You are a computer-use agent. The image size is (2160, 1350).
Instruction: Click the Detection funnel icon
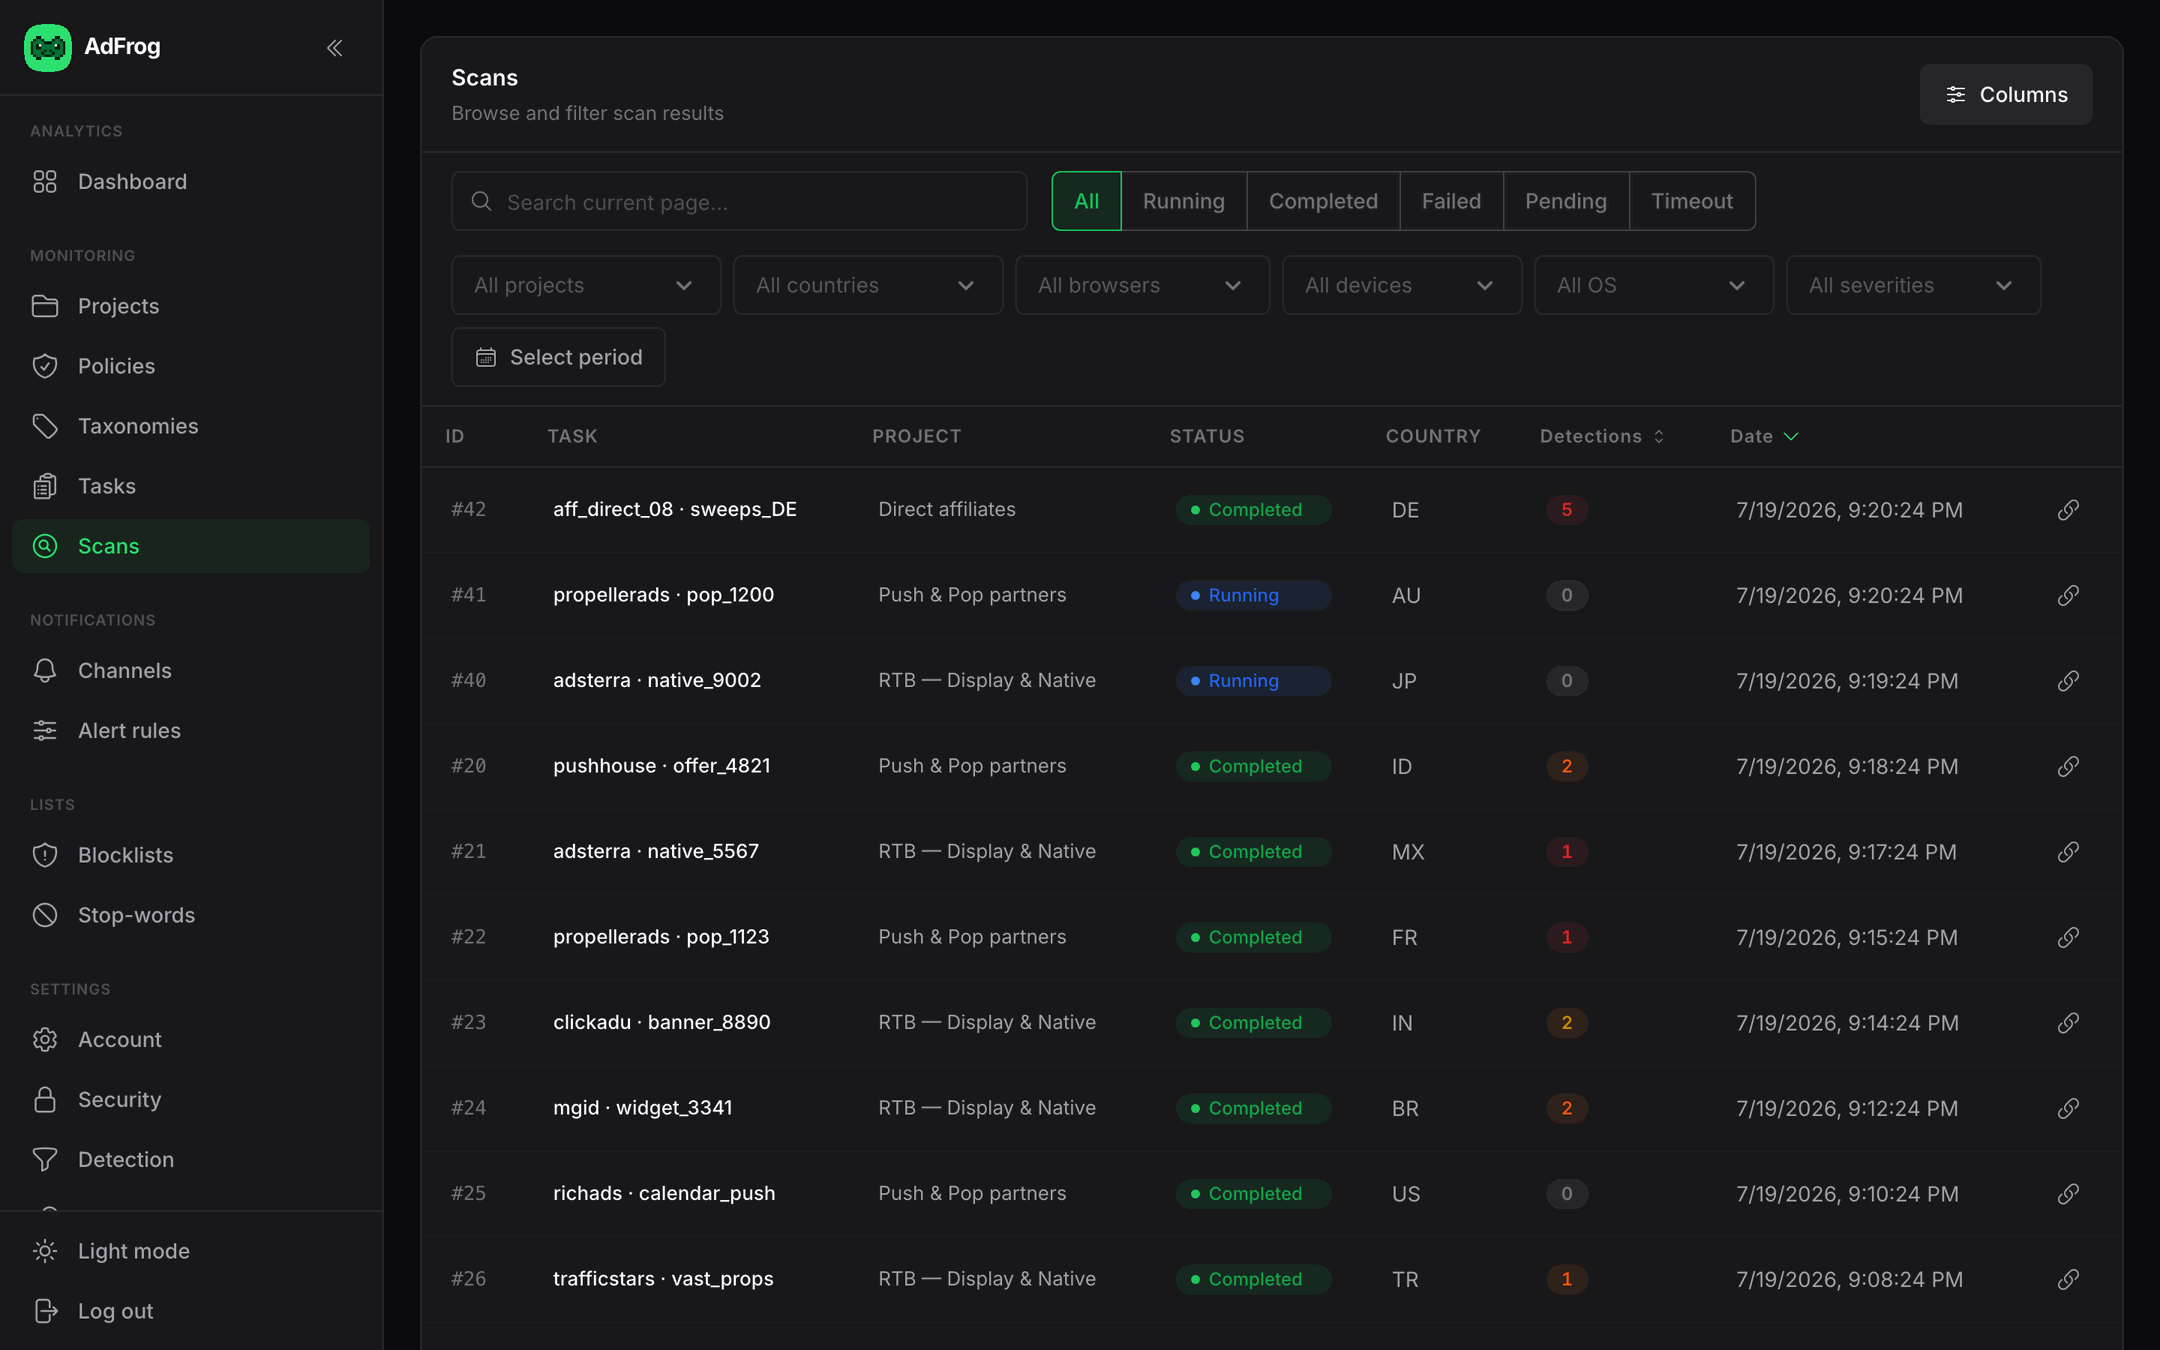coord(45,1159)
